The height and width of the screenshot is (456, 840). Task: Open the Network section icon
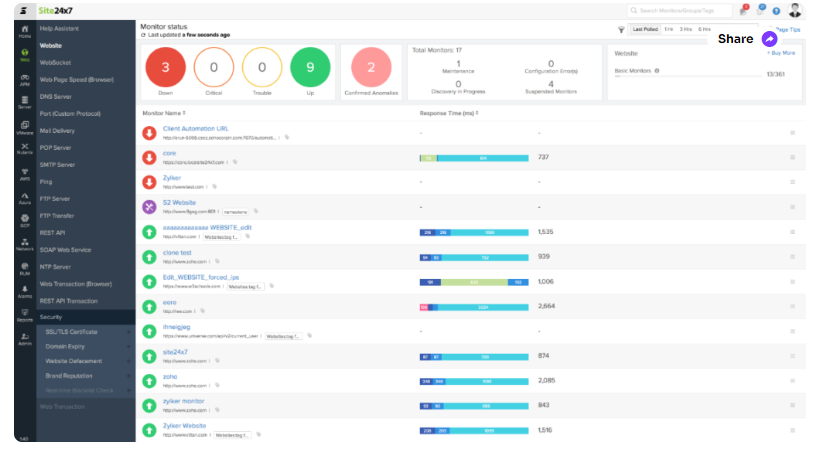click(x=25, y=244)
